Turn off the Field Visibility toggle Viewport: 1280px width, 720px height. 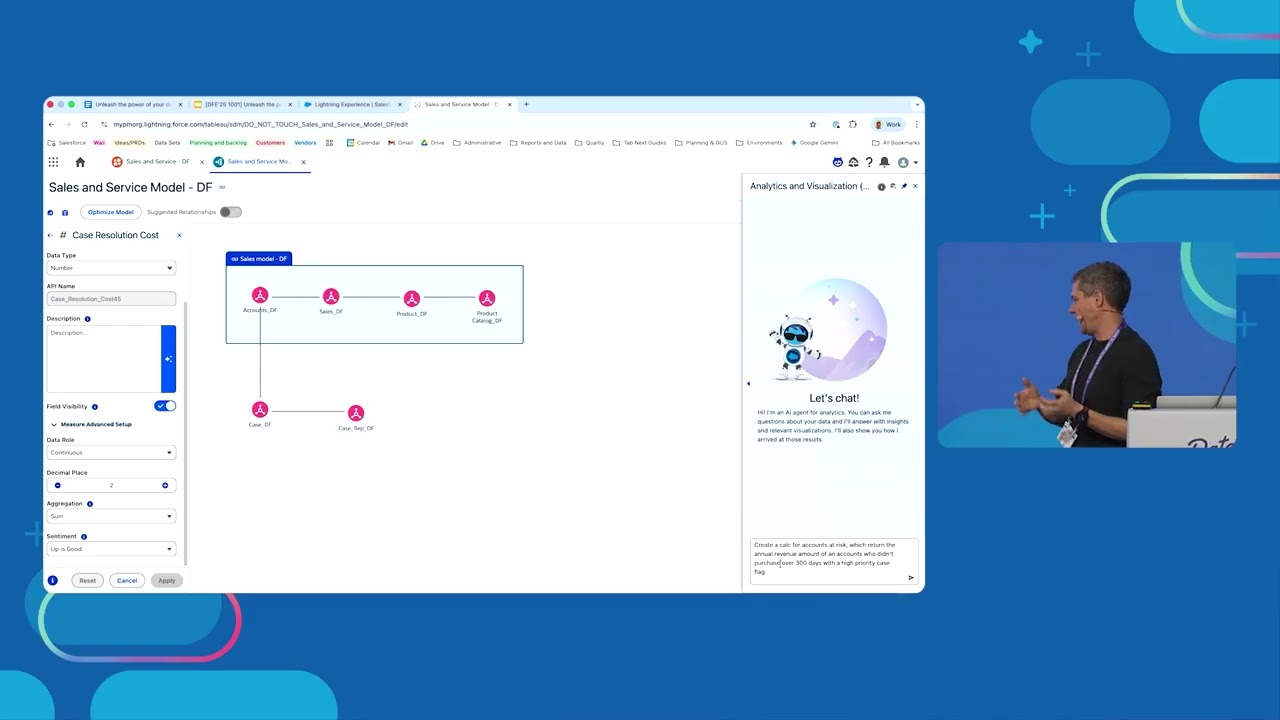(x=165, y=406)
